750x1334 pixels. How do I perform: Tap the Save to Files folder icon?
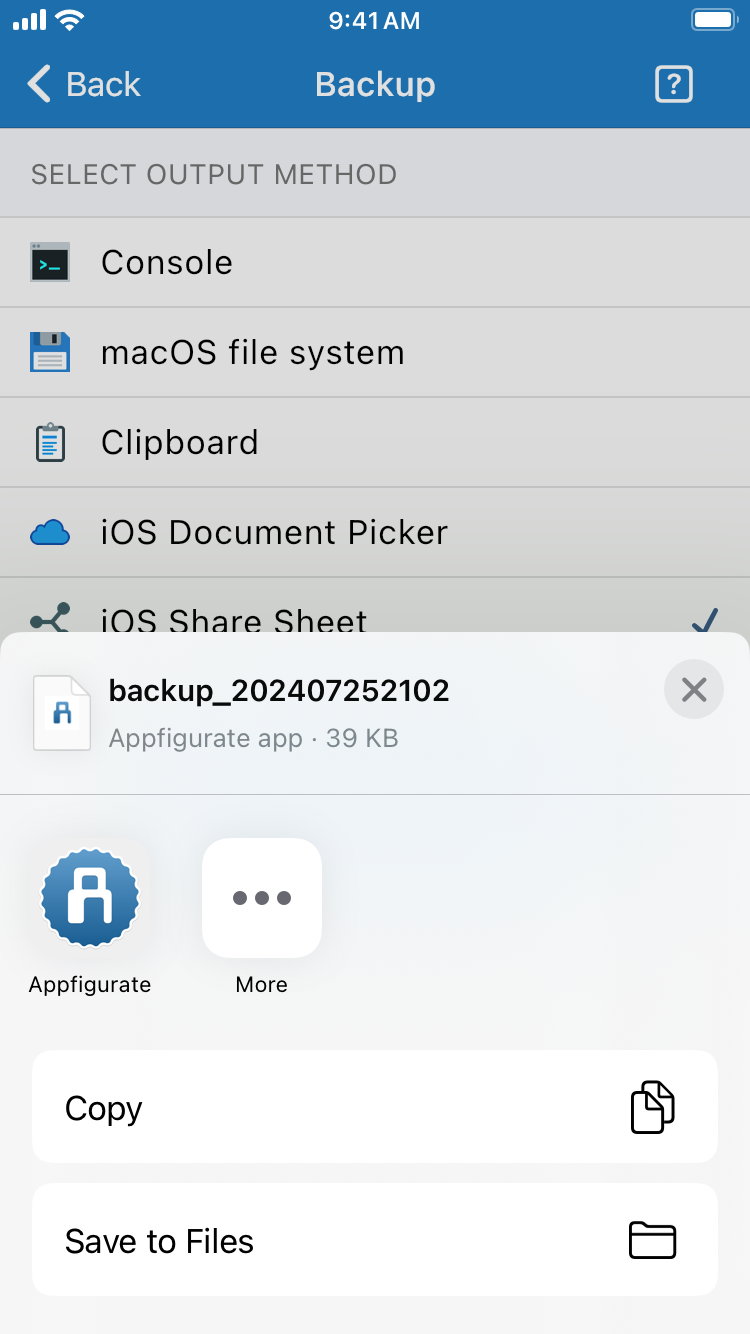point(653,1240)
